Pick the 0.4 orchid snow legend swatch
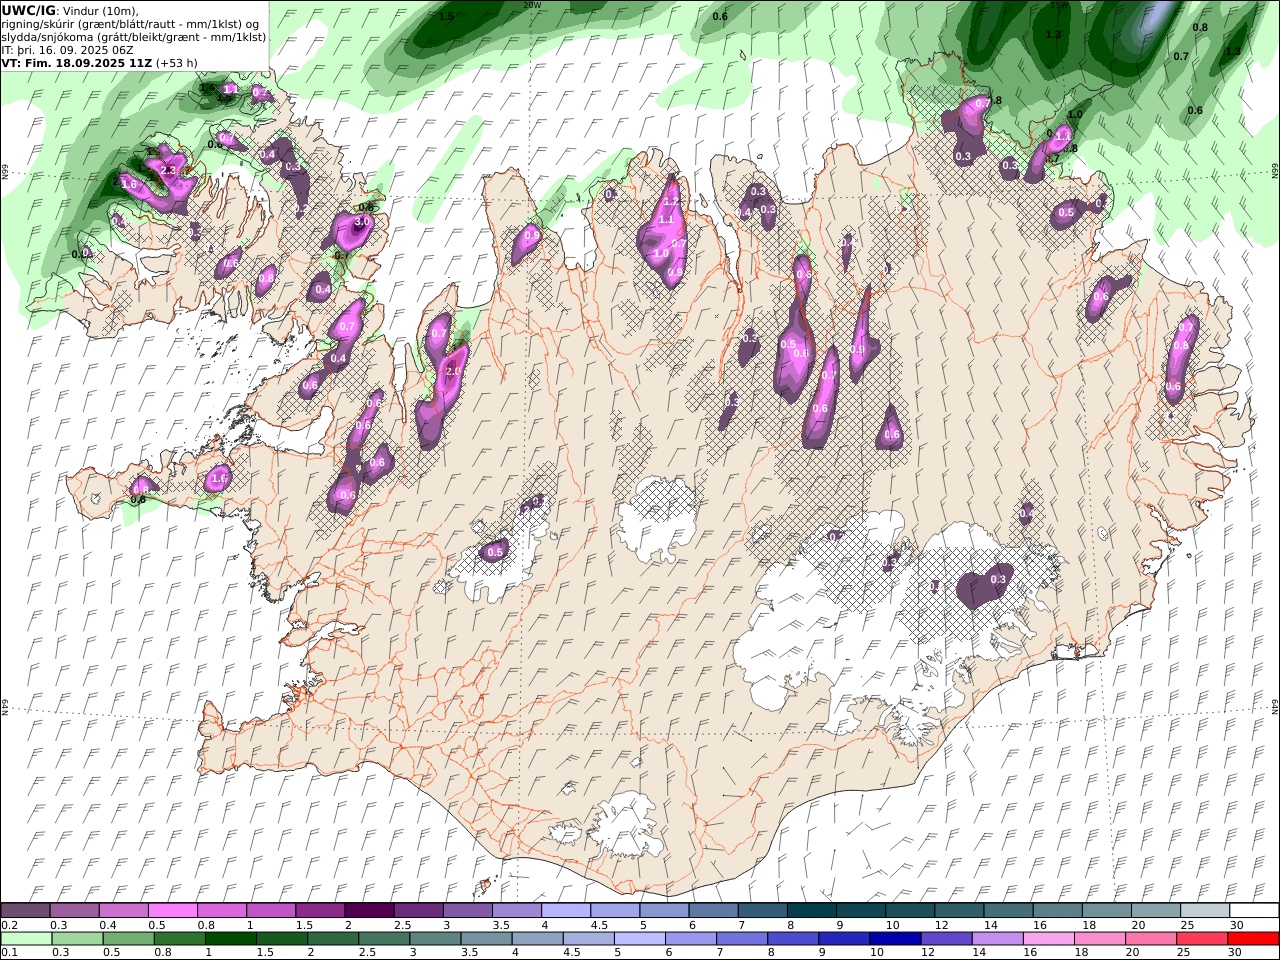Viewport: 1280px width, 960px height. coord(124,910)
